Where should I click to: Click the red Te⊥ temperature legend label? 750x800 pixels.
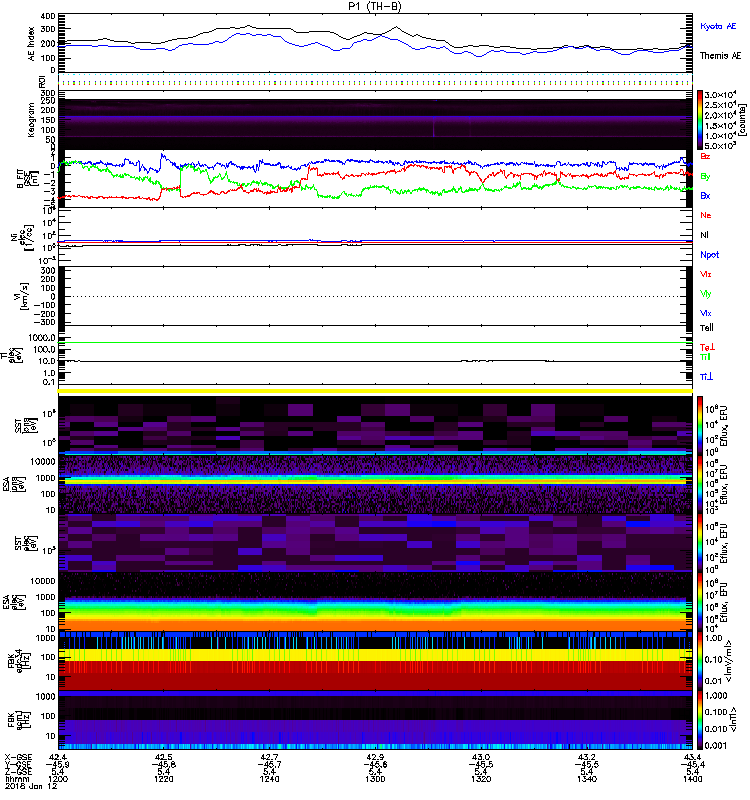707,345
